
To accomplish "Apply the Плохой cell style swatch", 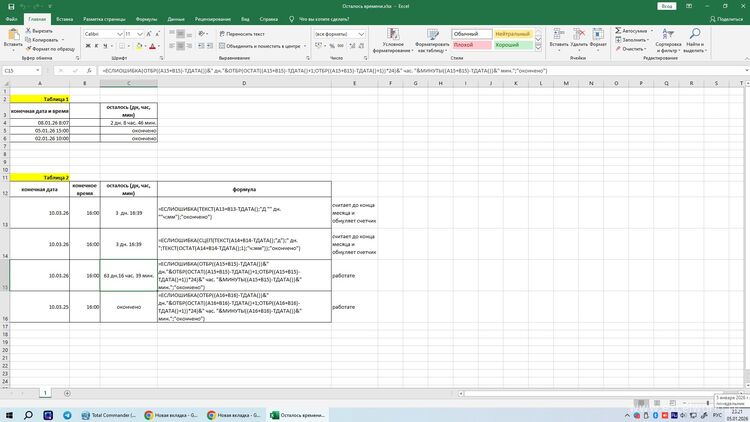I will click(x=470, y=45).
